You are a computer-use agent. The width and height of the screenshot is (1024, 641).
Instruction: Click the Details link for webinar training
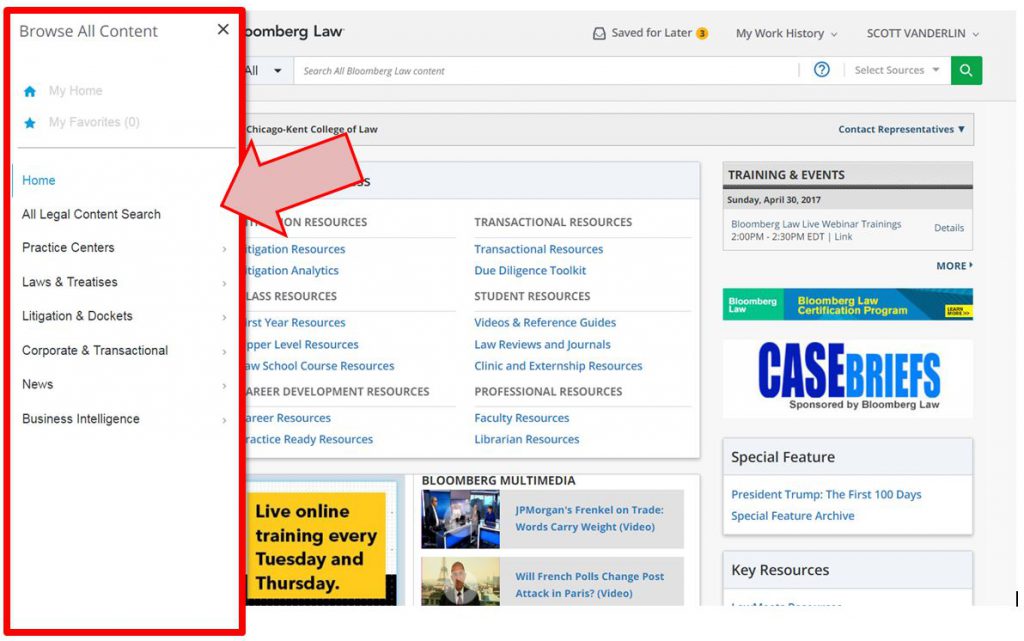pyautogui.click(x=948, y=228)
